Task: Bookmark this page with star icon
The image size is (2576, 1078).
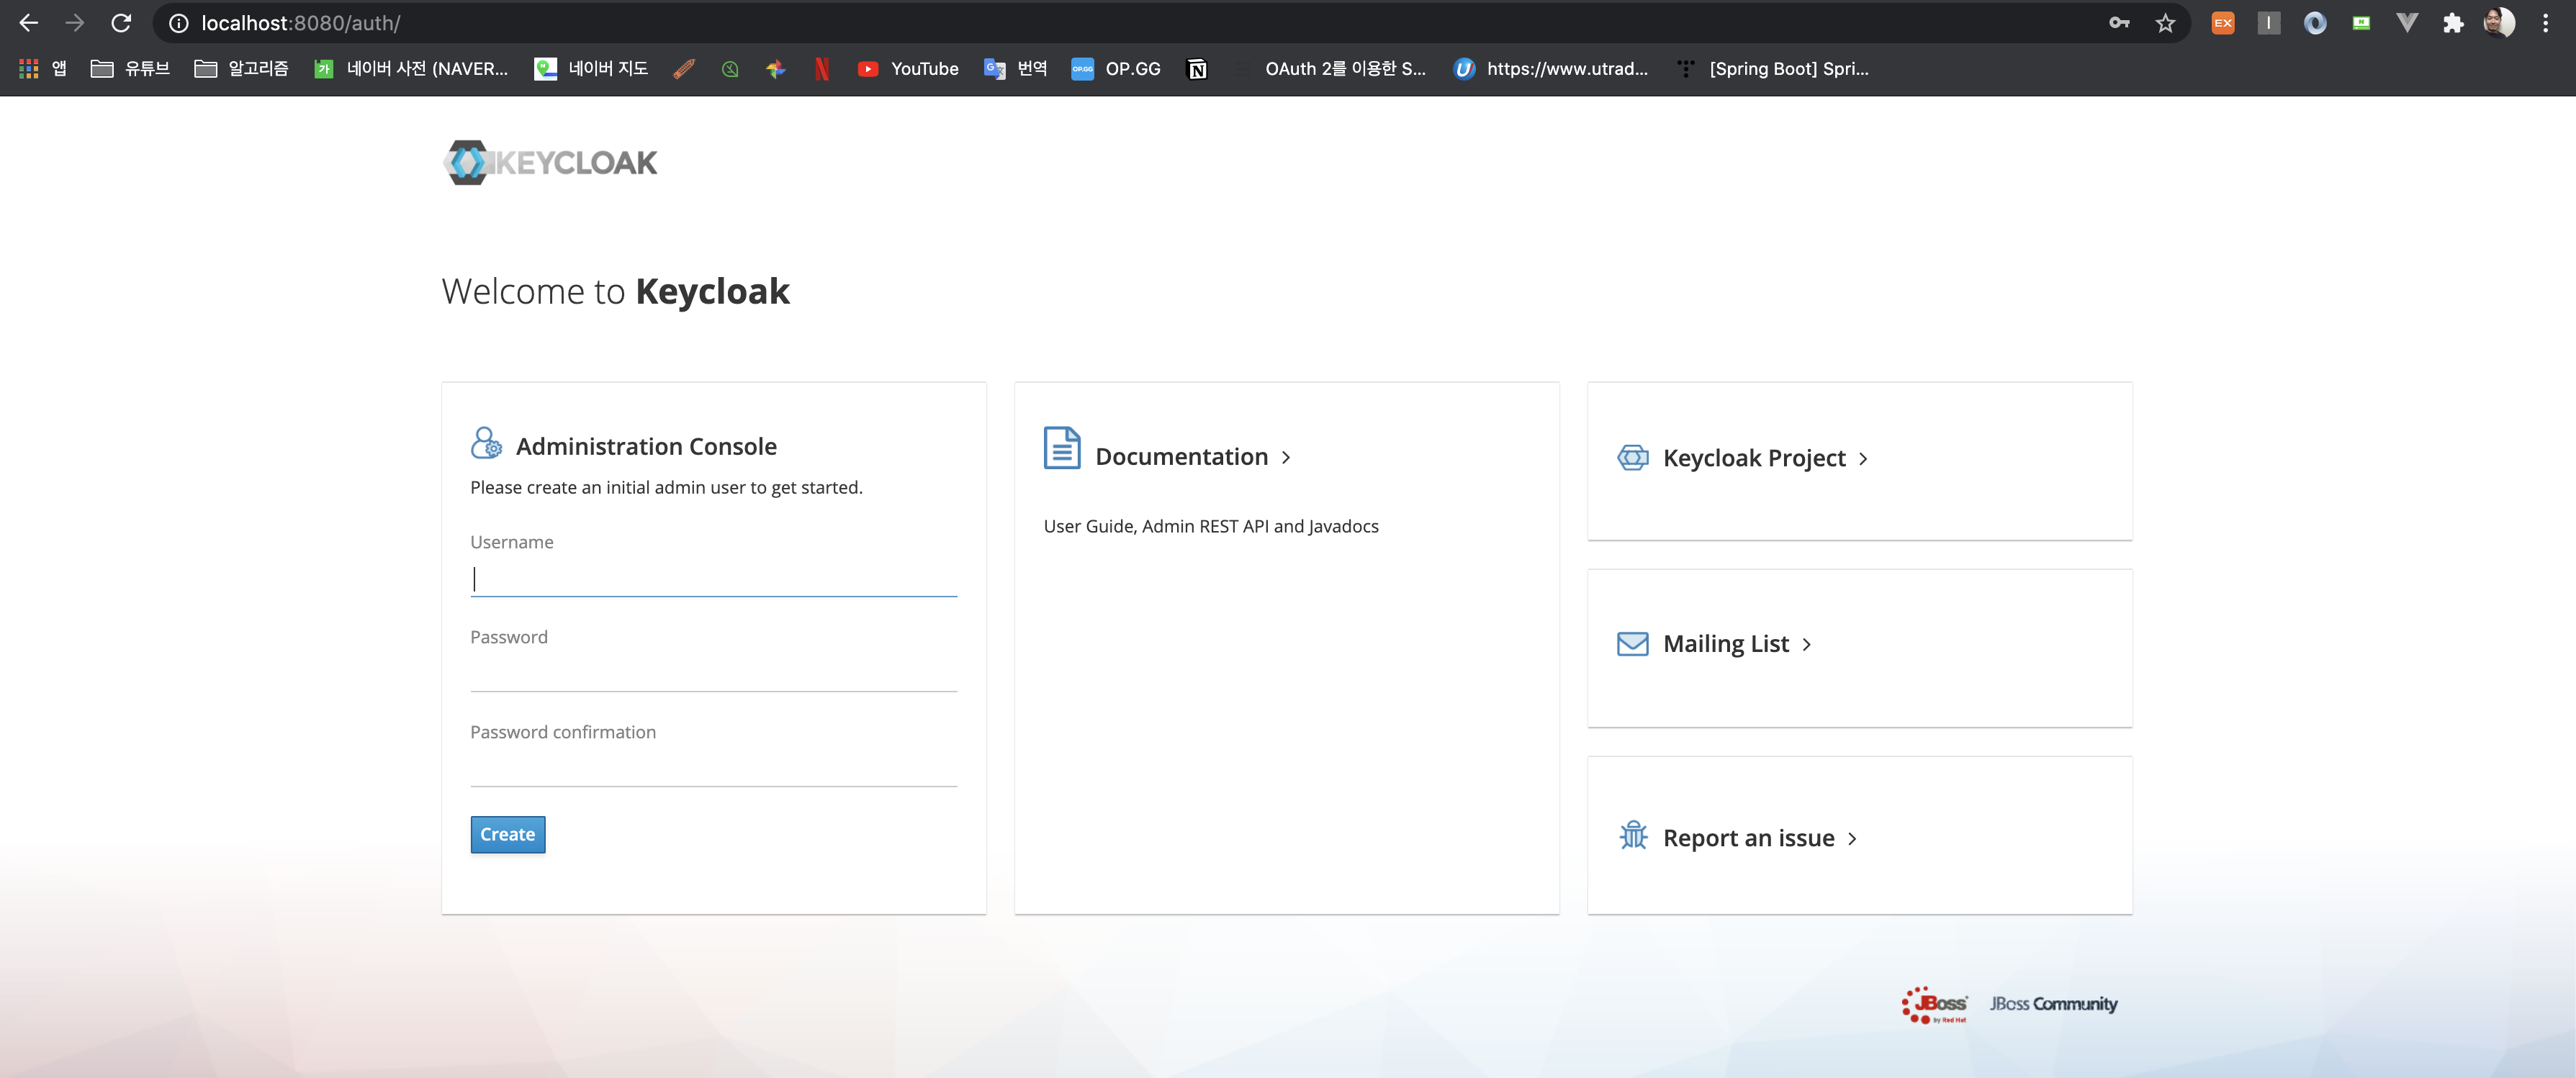Action: (2165, 23)
